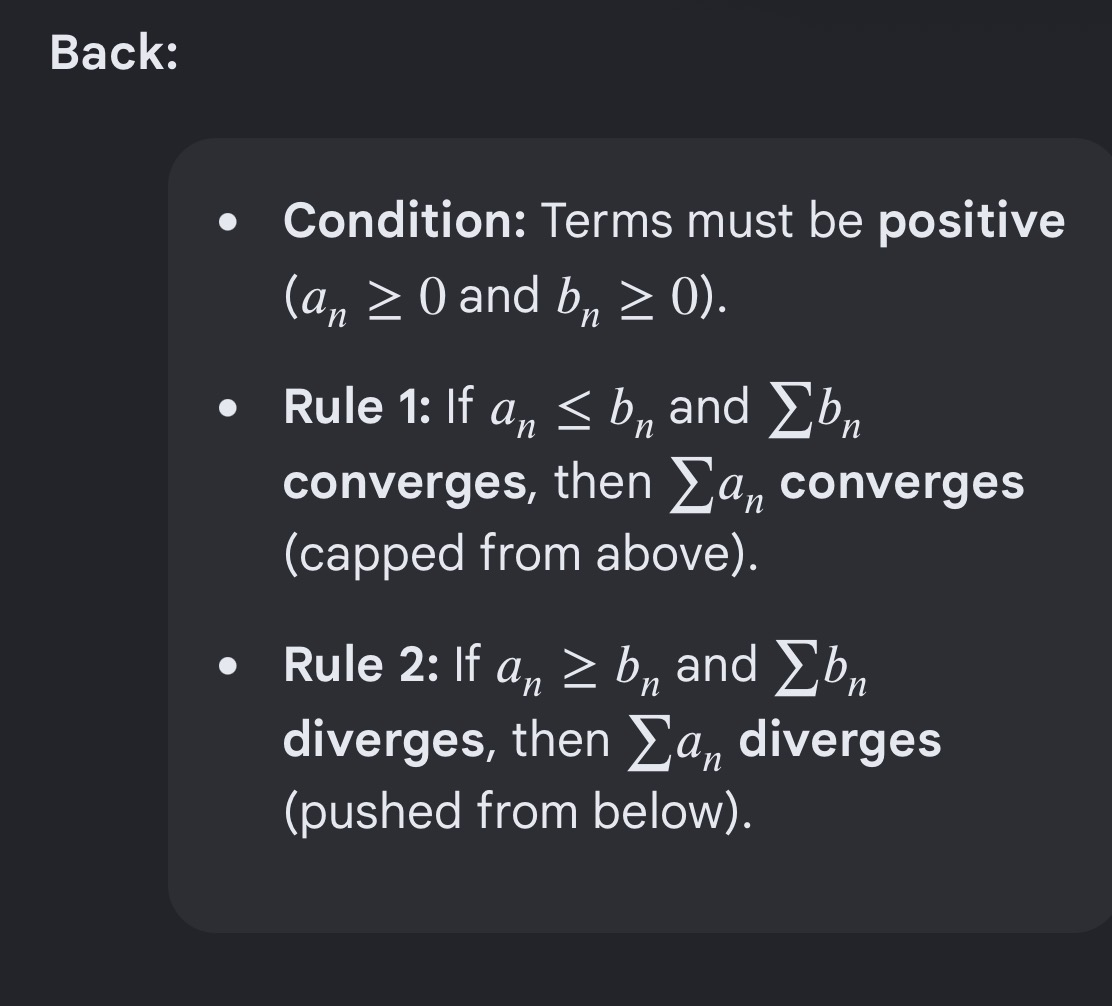Click the "Rule 2:" label
The width and height of the screenshot is (1112, 1006).
pyautogui.click(x=361, y=665)
